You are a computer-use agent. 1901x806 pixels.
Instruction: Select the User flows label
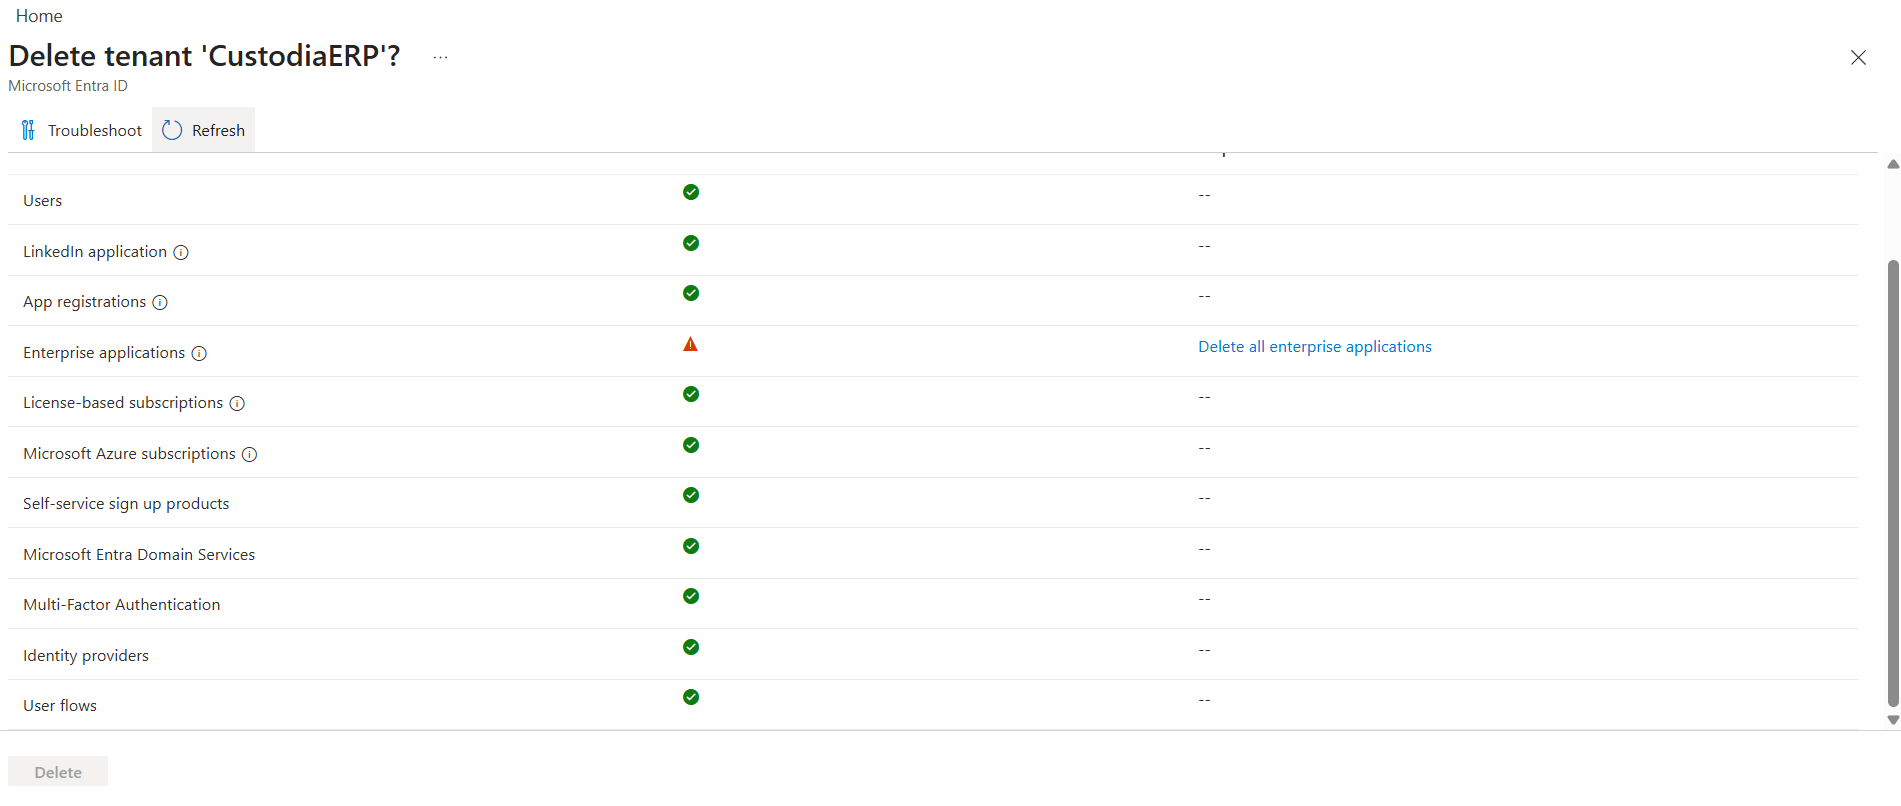pyautogui.click(x=60, y=706)
